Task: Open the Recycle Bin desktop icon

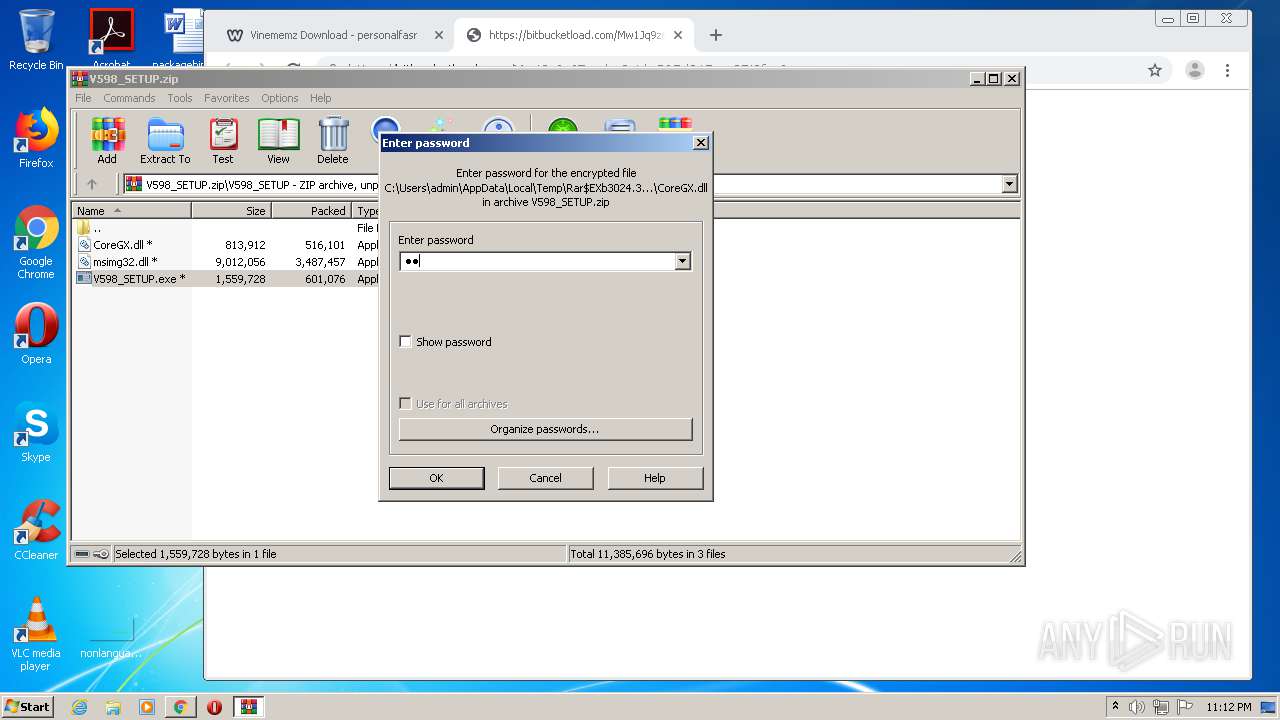Action: [36, 40]
